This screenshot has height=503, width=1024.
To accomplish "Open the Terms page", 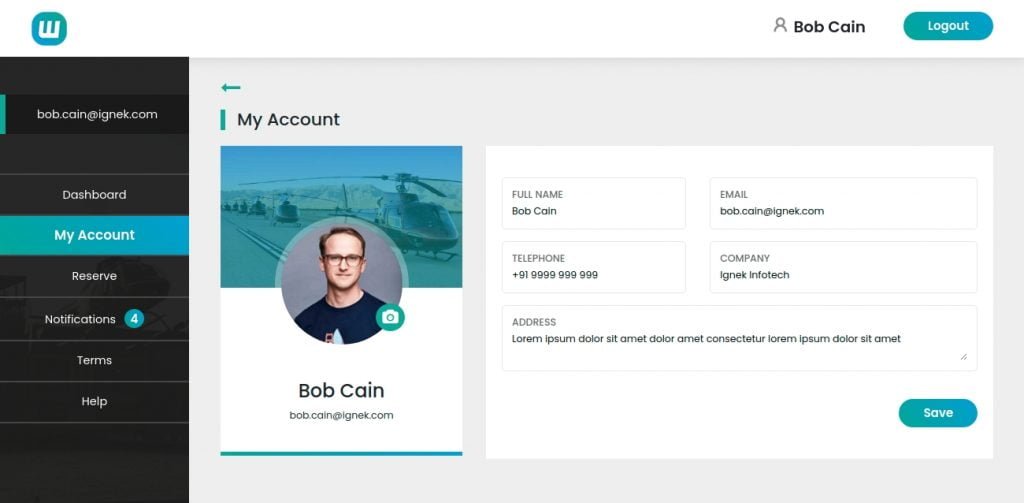I will 94,360.
